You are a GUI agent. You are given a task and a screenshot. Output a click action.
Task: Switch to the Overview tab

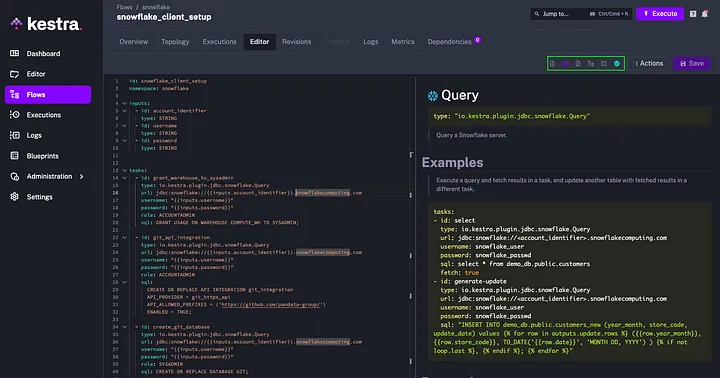[x=134, y=42]
